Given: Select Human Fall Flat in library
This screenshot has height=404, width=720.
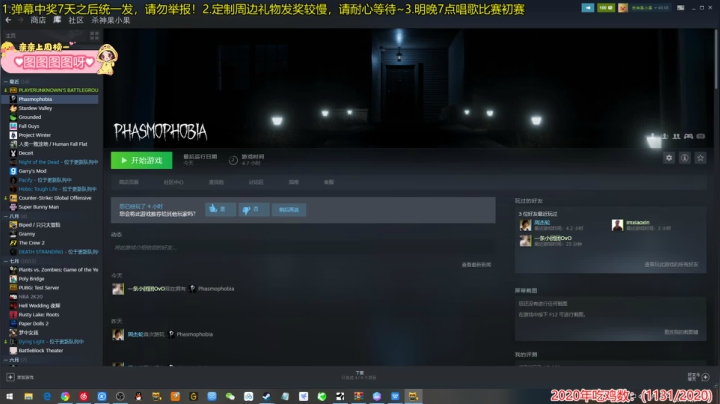Looking at the screenshot, I should (54, 144).
